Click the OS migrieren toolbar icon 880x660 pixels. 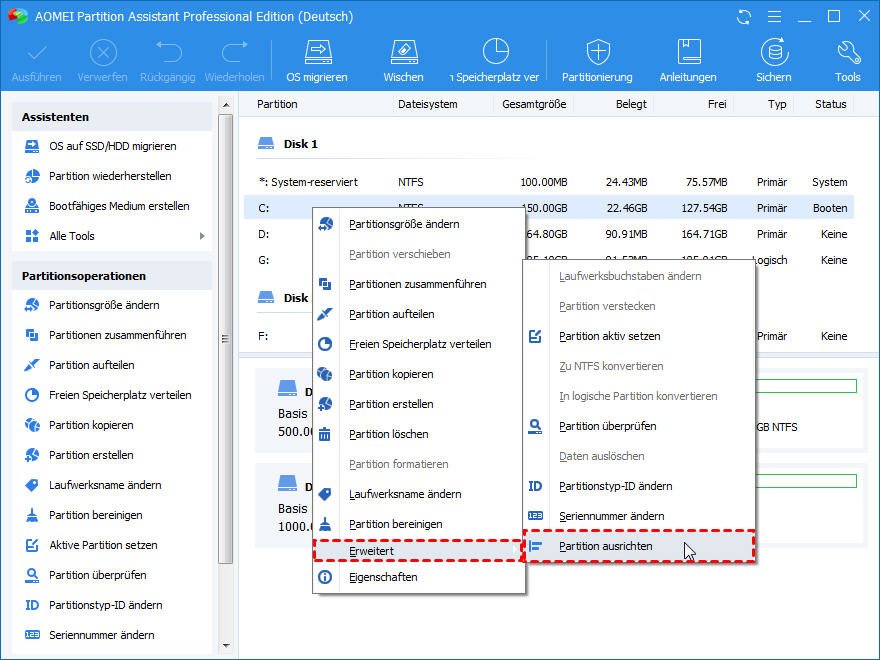[x=318, y=53]
